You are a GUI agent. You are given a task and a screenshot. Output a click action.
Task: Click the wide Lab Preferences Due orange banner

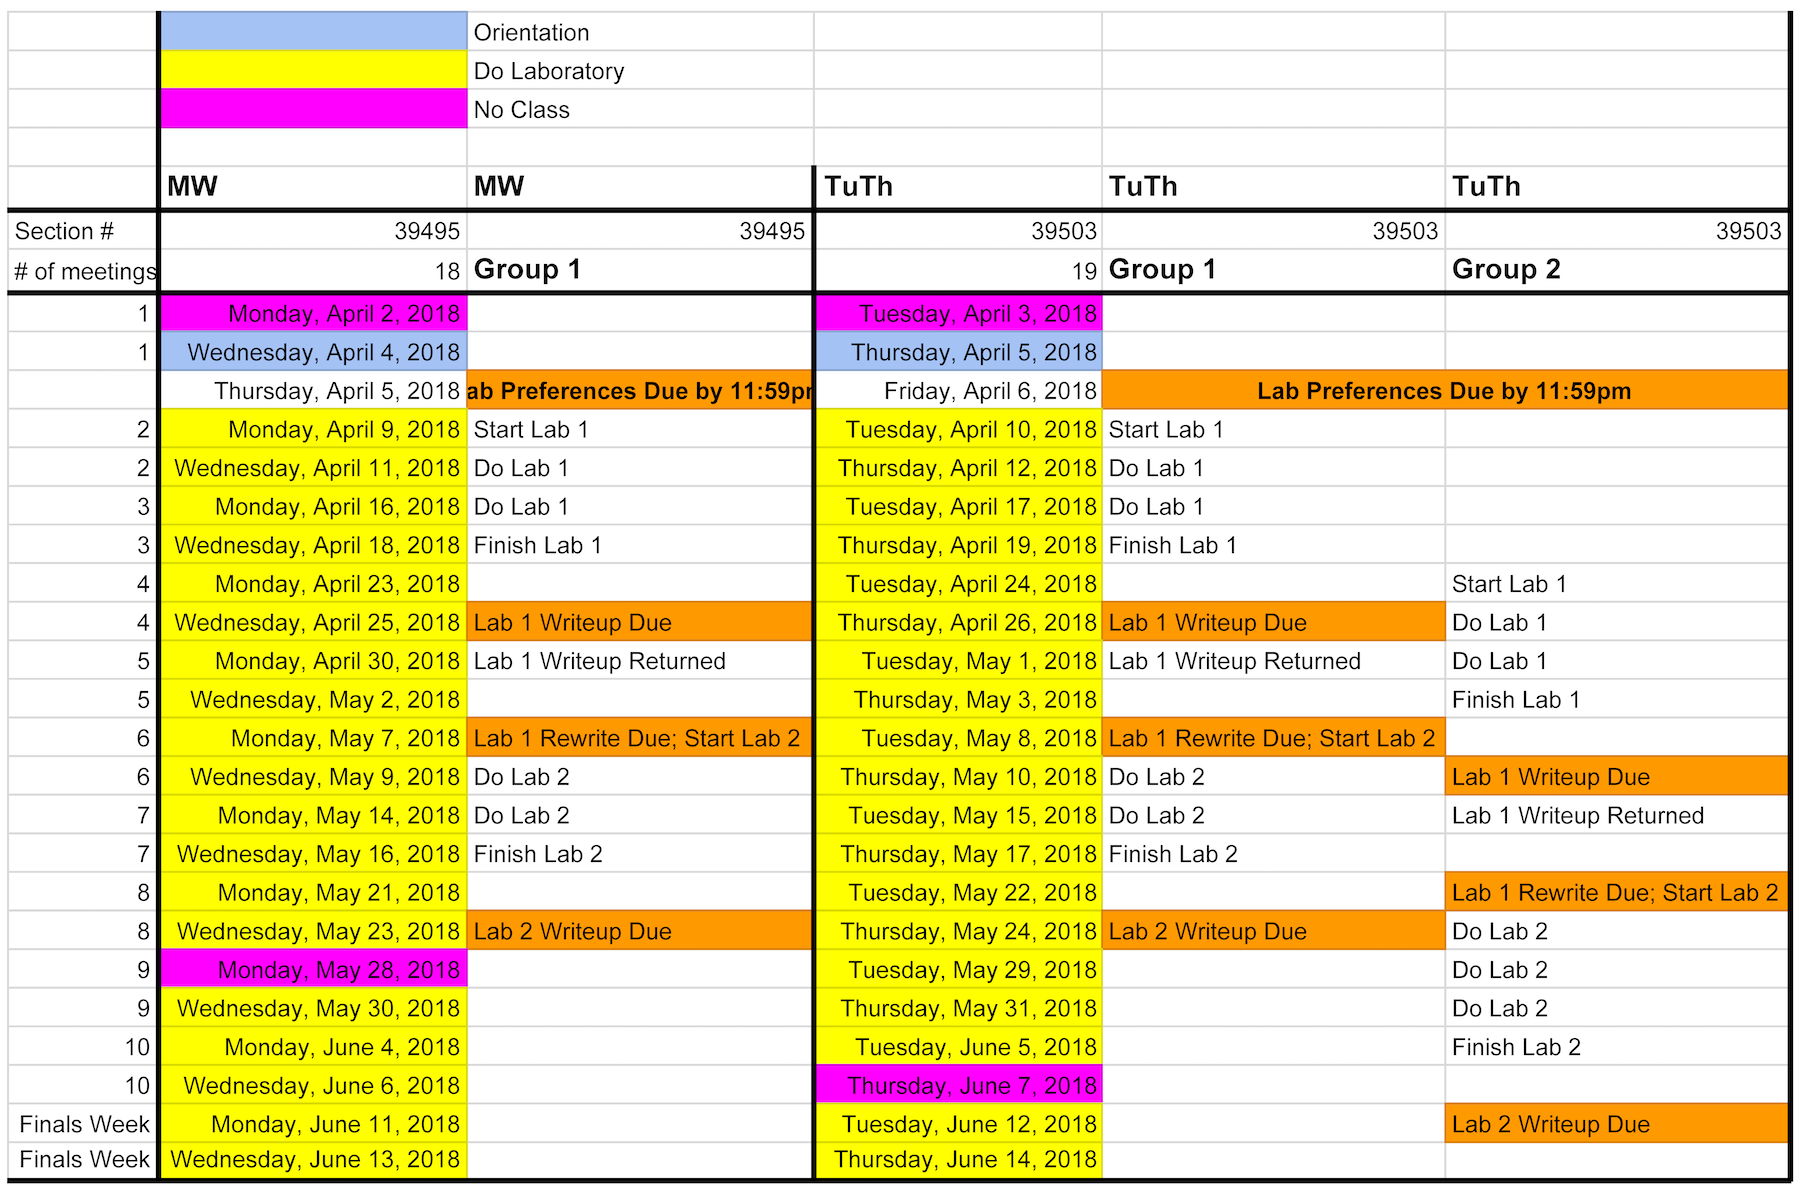coord(1445,390)
